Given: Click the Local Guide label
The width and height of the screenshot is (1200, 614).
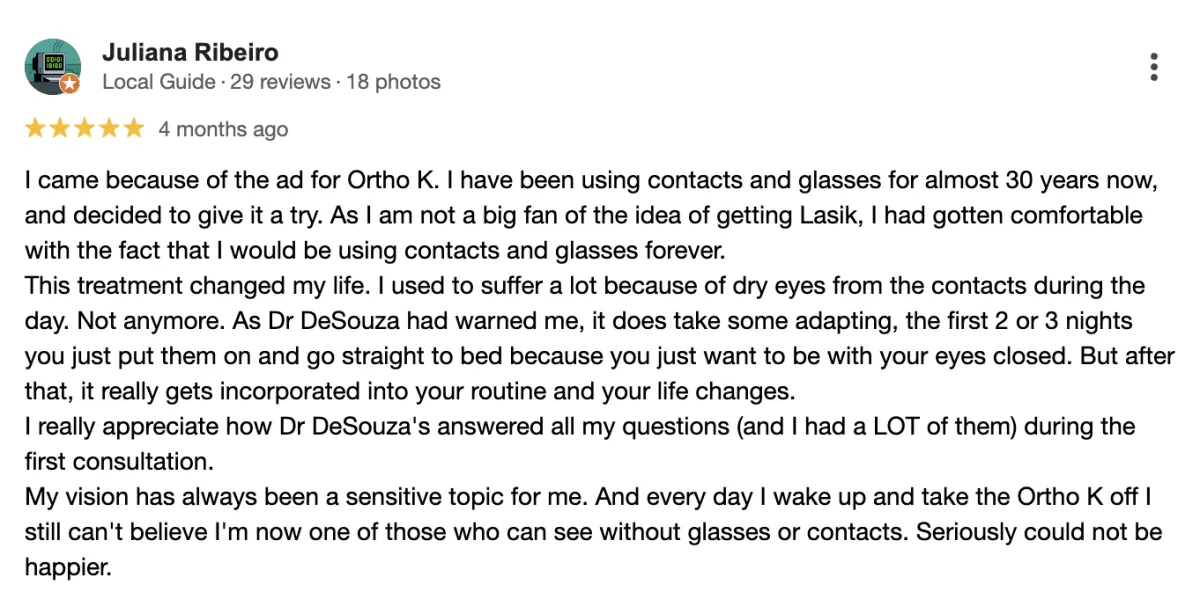Looking at the screenshot, I should click(159, 82).
